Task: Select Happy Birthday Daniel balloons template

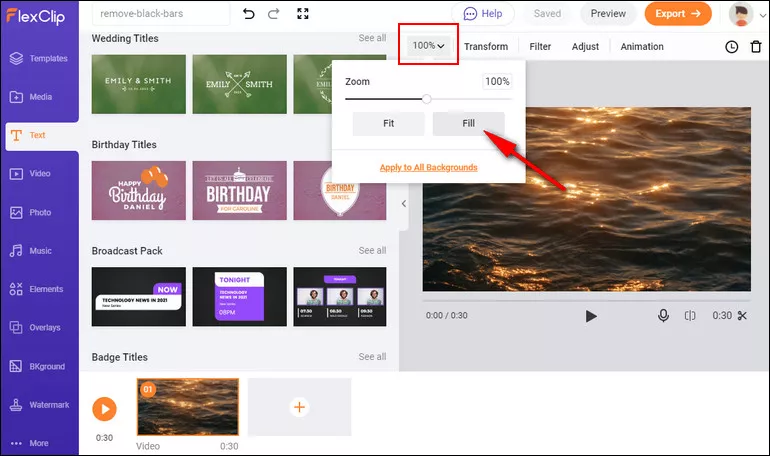Action: pos(138,190)
